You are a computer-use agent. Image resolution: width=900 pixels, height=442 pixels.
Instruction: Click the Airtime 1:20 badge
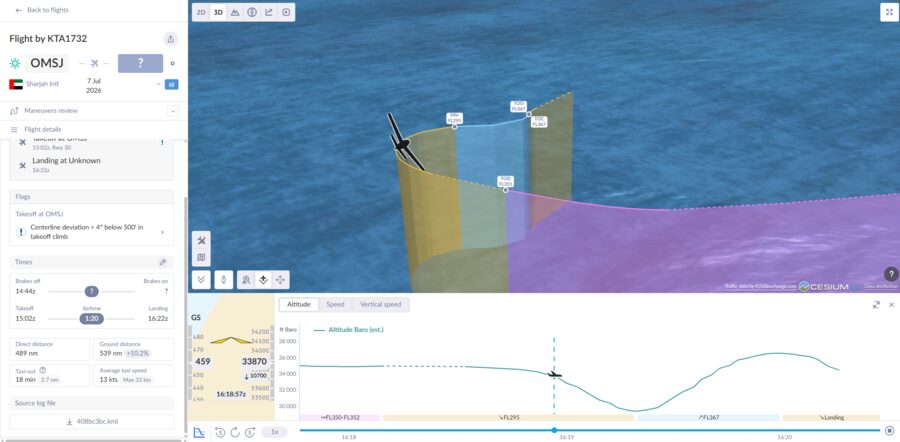[x=92, y=319]
